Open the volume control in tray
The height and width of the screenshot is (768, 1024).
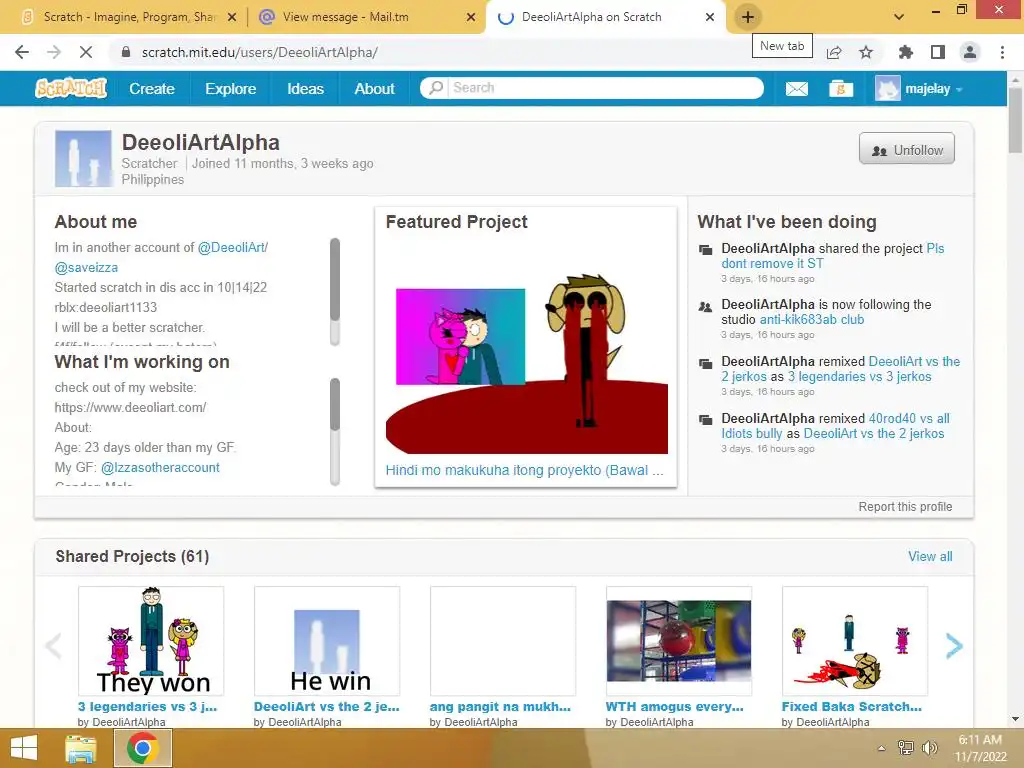(x=929, y=748)
